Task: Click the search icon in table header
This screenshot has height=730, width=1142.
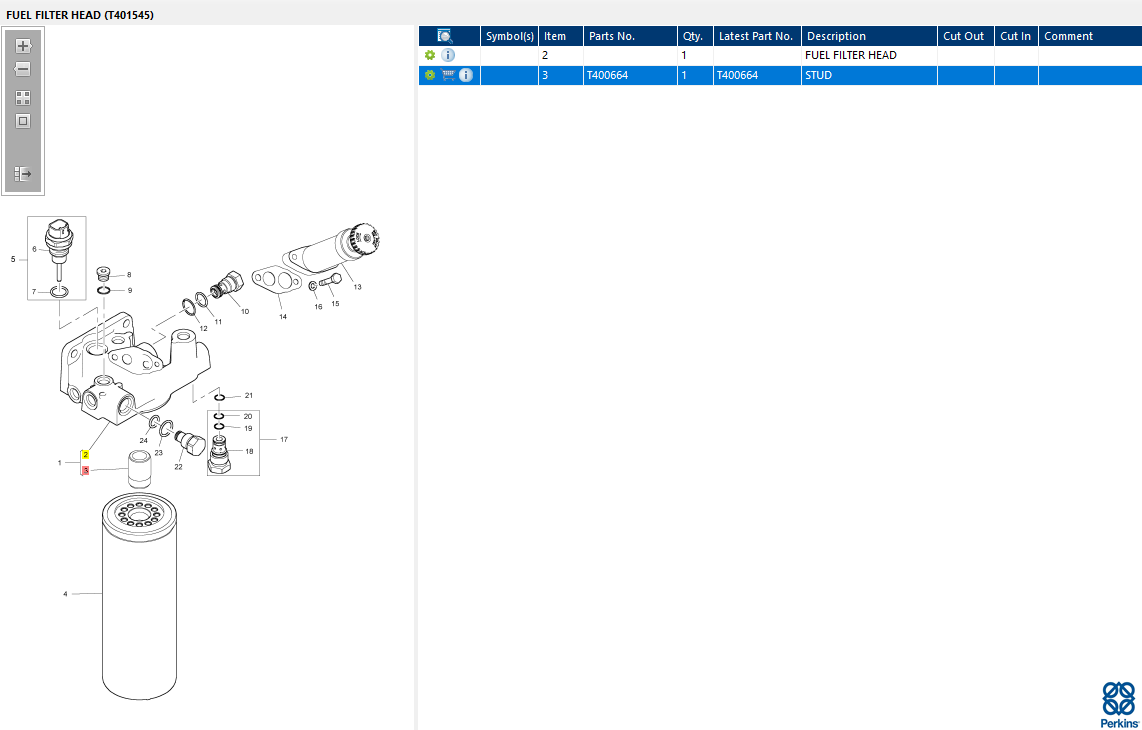Action: point(445,36)
